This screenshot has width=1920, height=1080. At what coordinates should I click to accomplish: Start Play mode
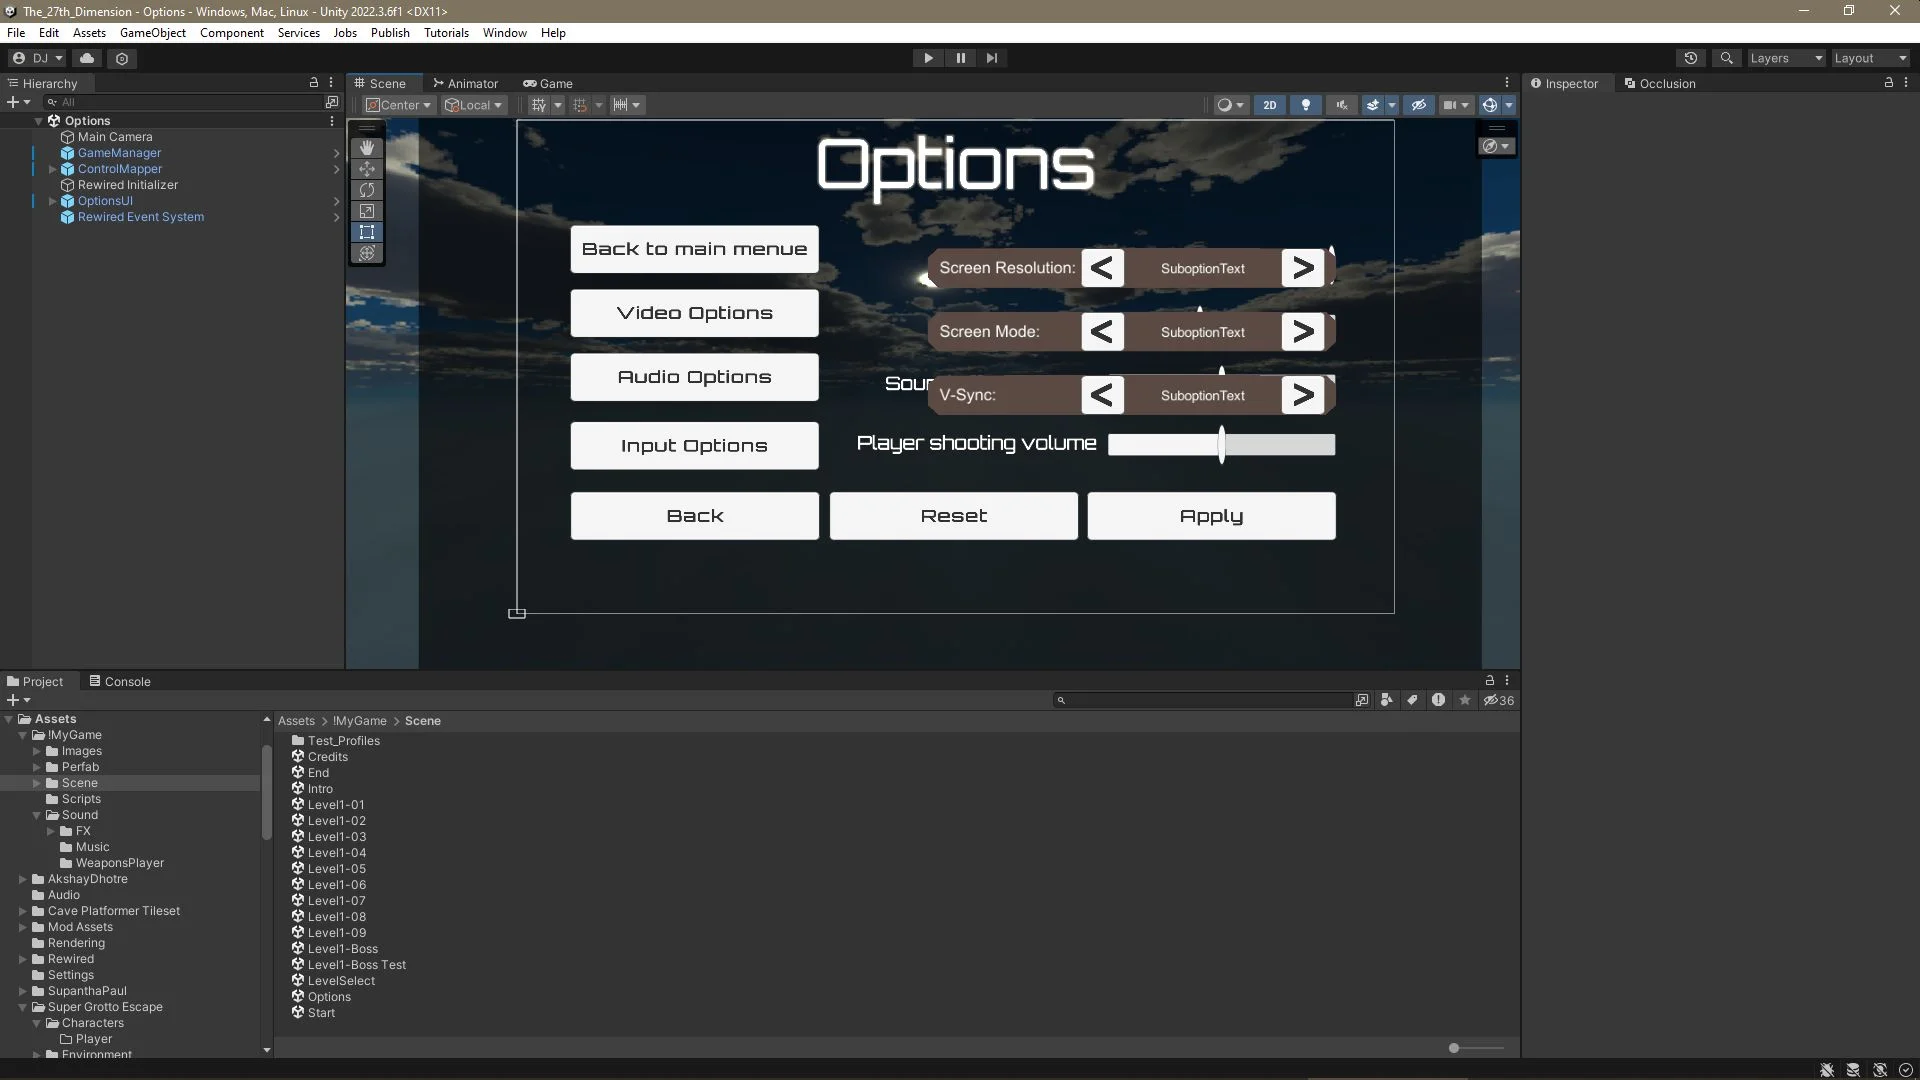[929, 58]
